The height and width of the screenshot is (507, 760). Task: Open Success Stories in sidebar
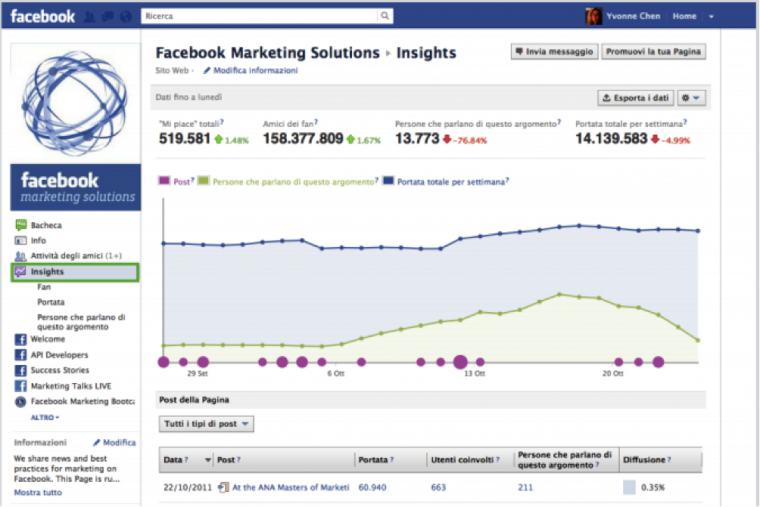[59, 370]
